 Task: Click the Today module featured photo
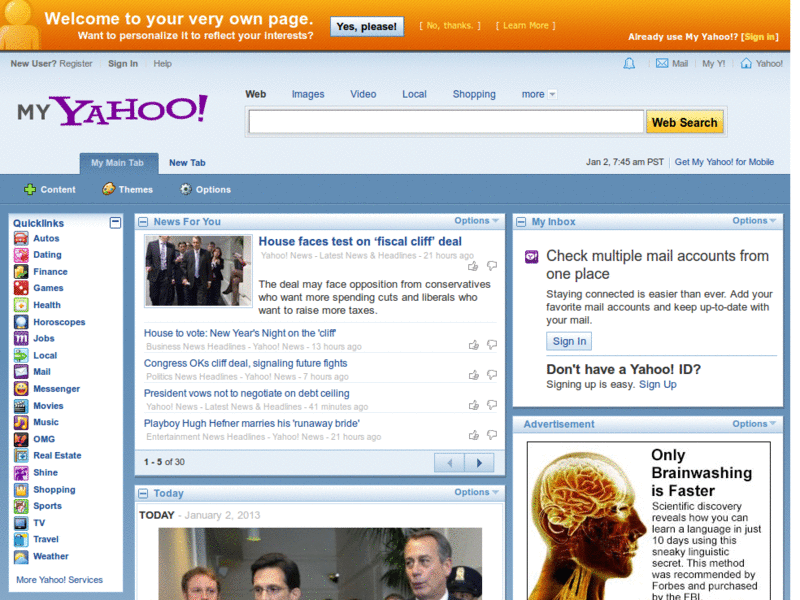click(x=320, y=564)
